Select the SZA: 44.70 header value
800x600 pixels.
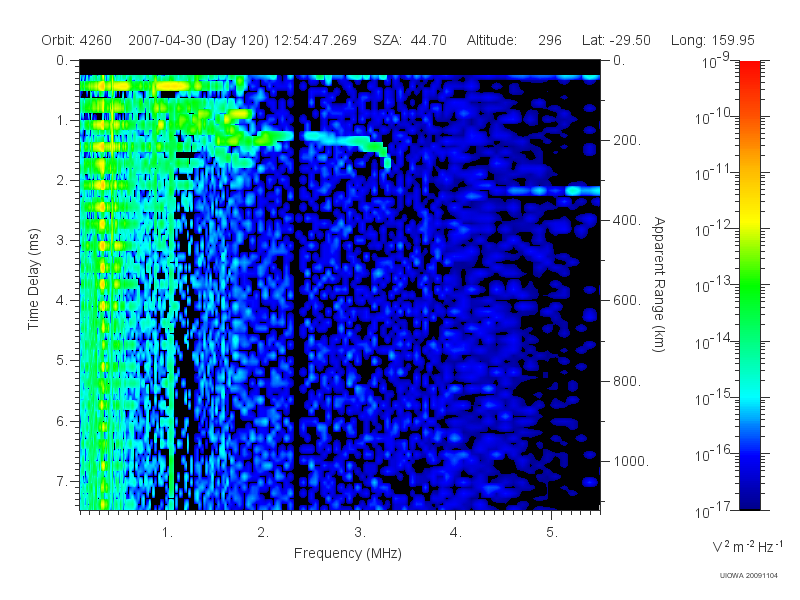pyautogui.click(x=410, y=40)
